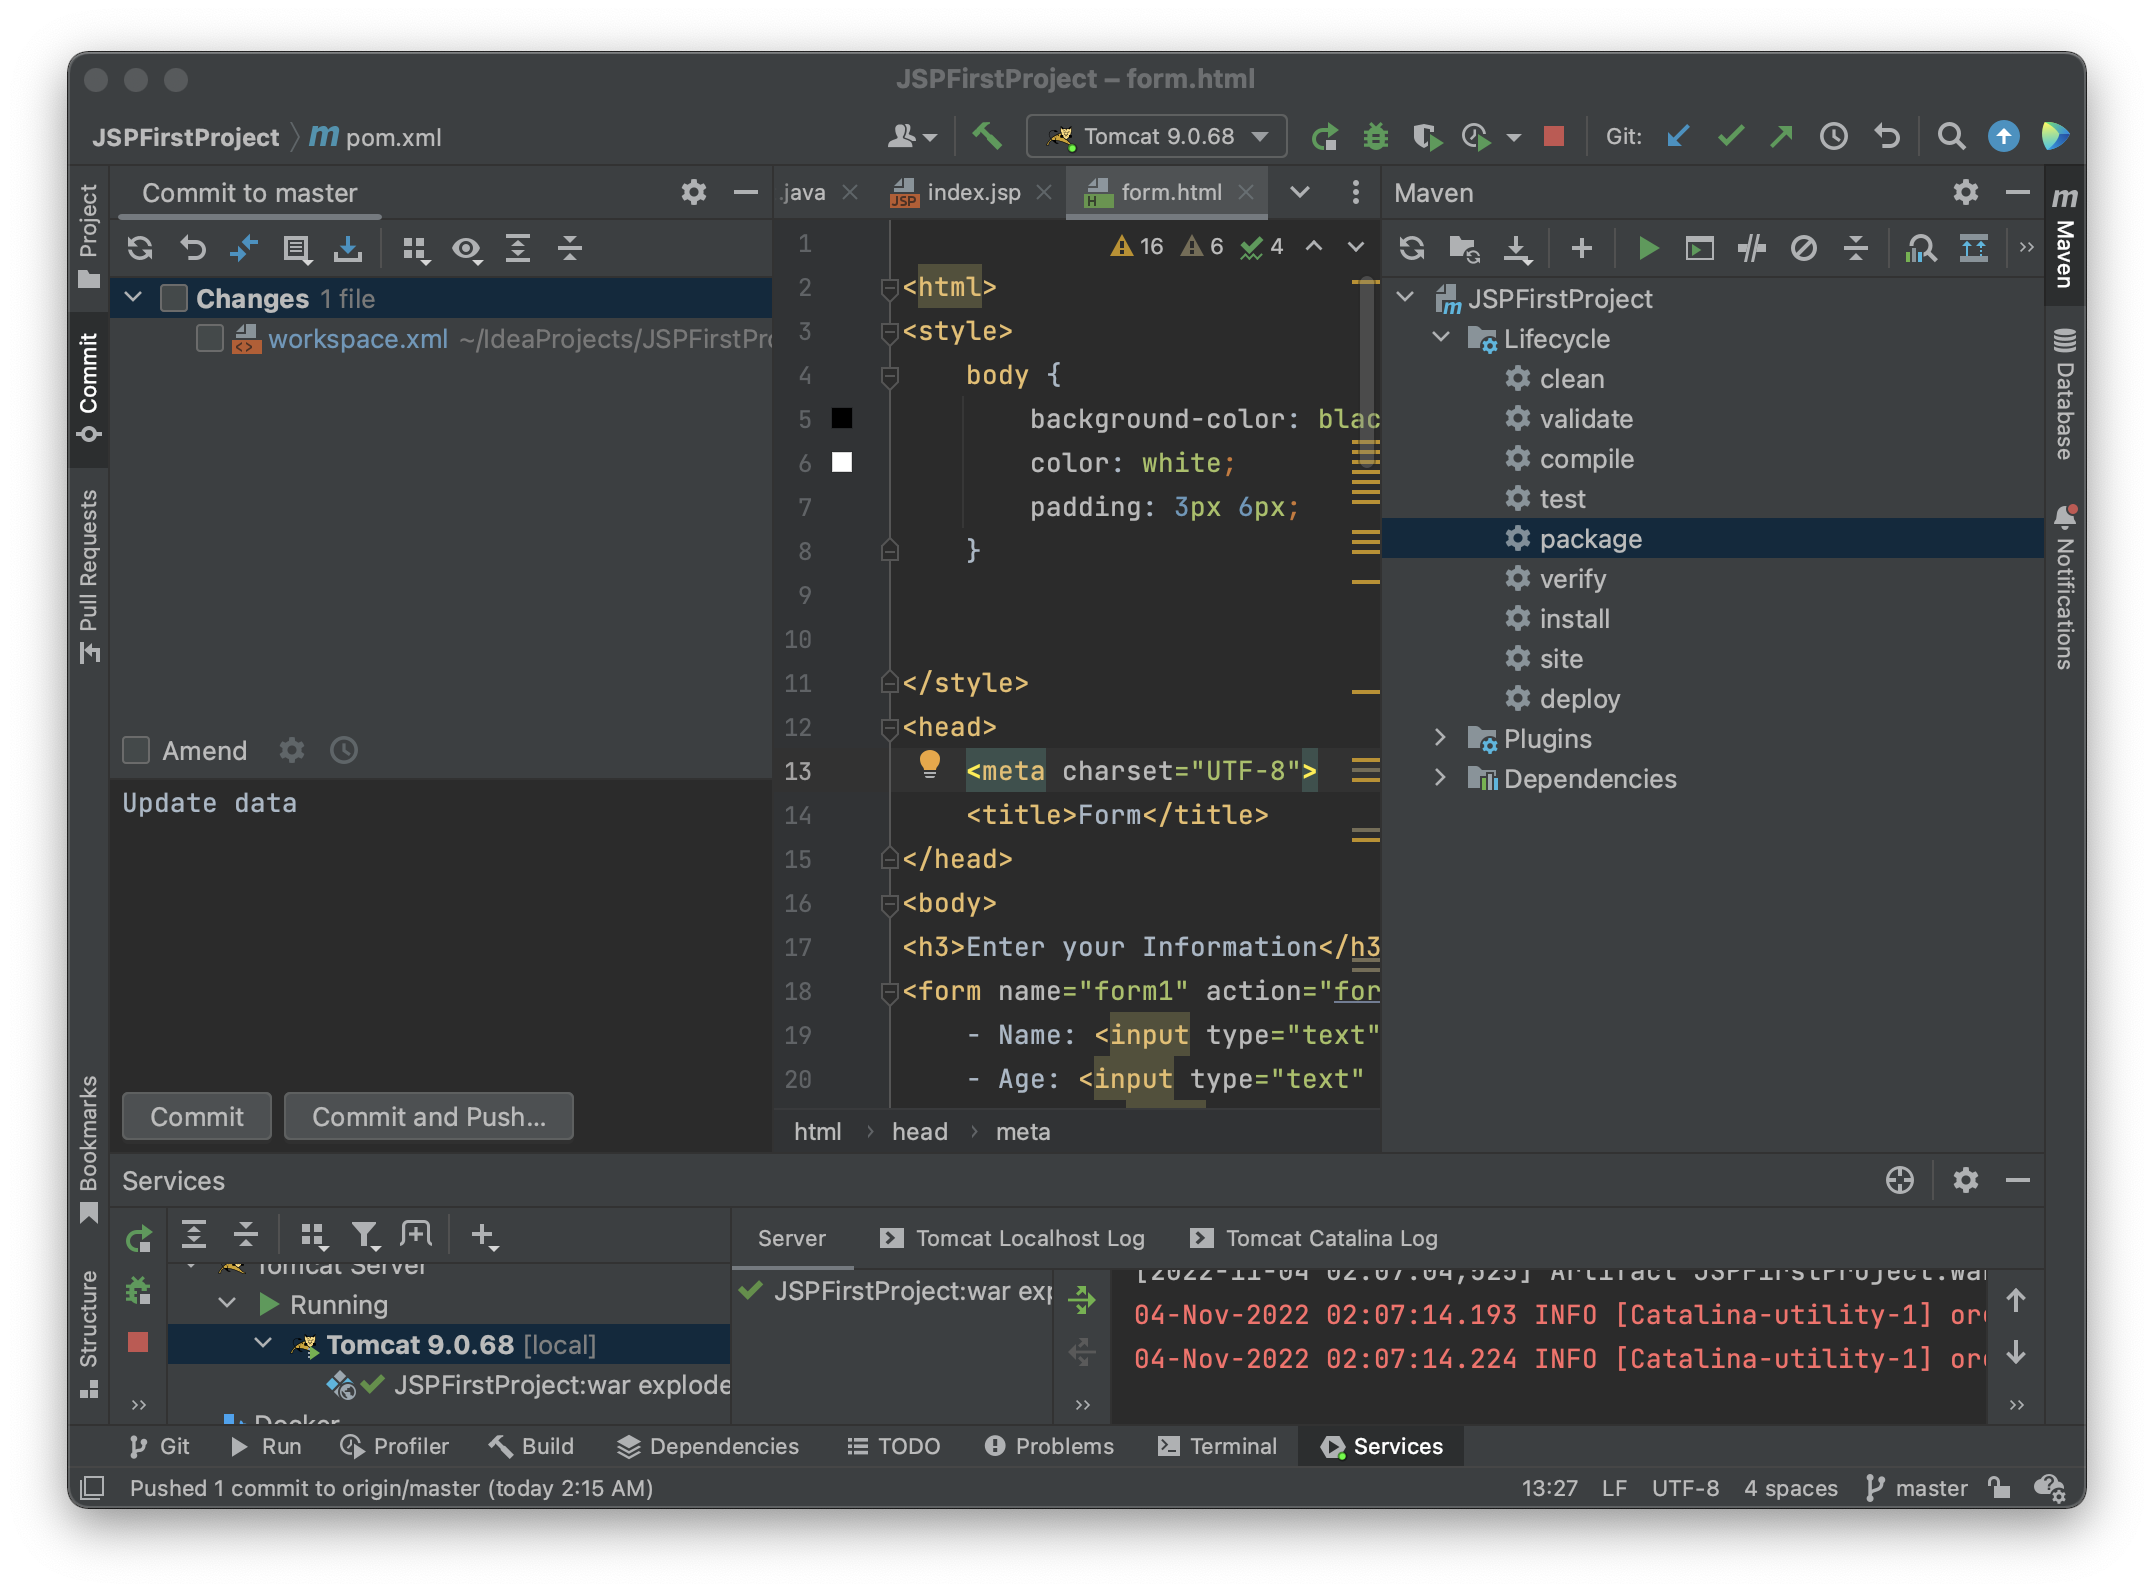This screenshot has width=2154, height=1592.
Task: Open Maven panel settings gear
Action: click(x=1965, y=192)
